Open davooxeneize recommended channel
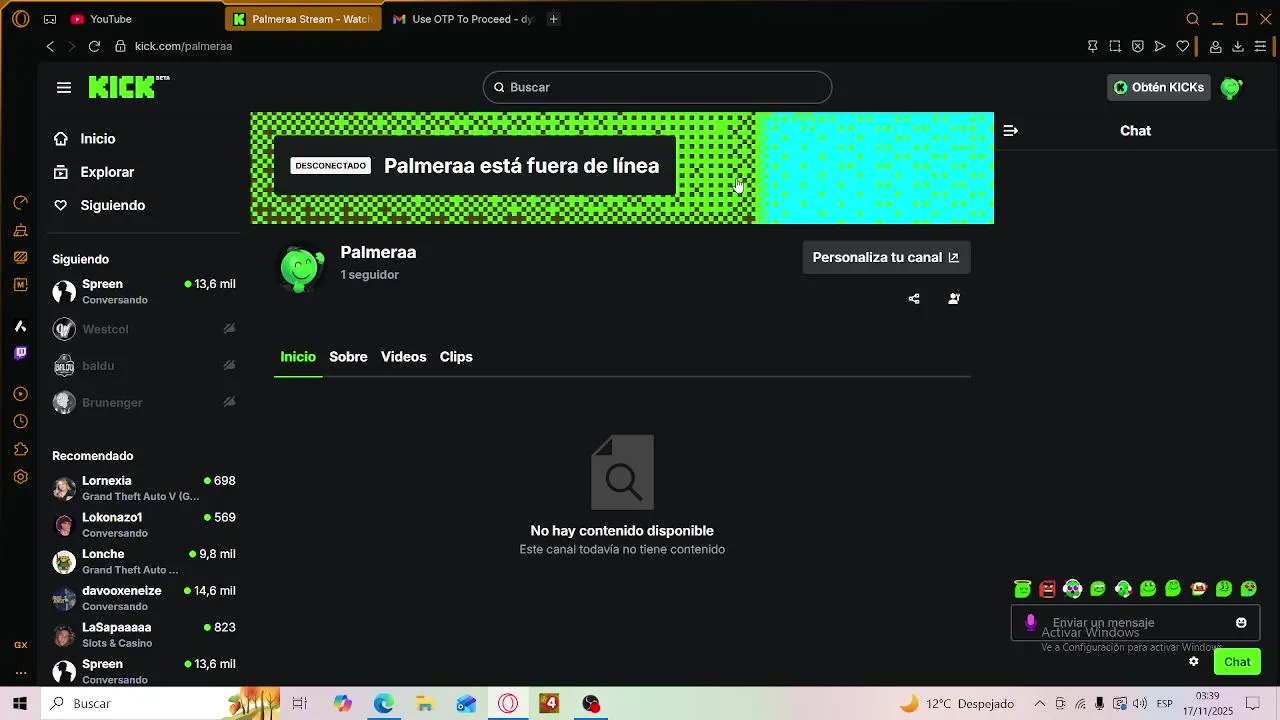The image size is (1280, 720). pyautogui.click(x=144, y=598)
